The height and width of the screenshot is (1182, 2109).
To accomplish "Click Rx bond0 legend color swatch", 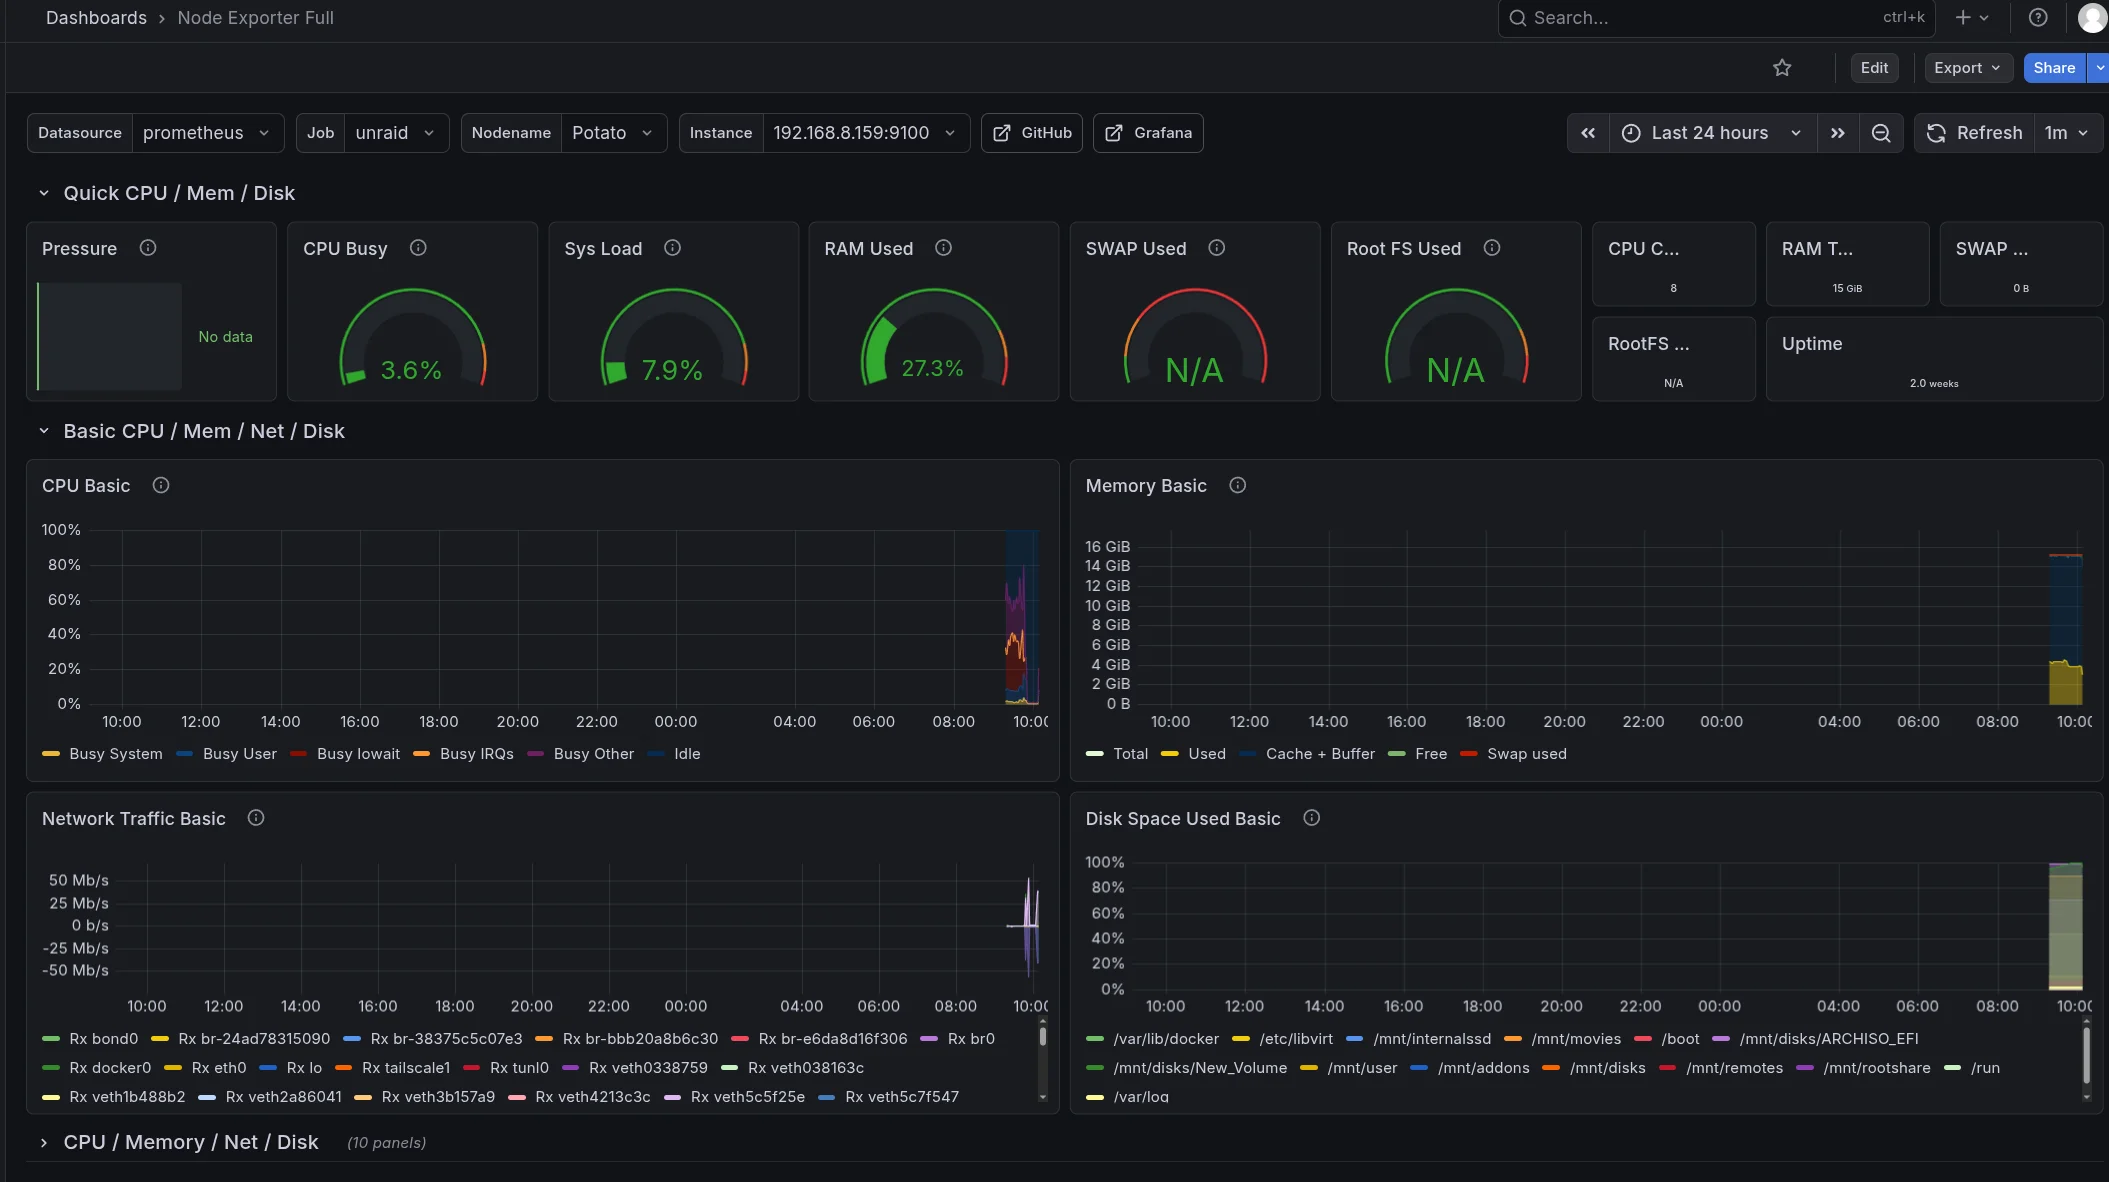I will [x=51, y=1039].
